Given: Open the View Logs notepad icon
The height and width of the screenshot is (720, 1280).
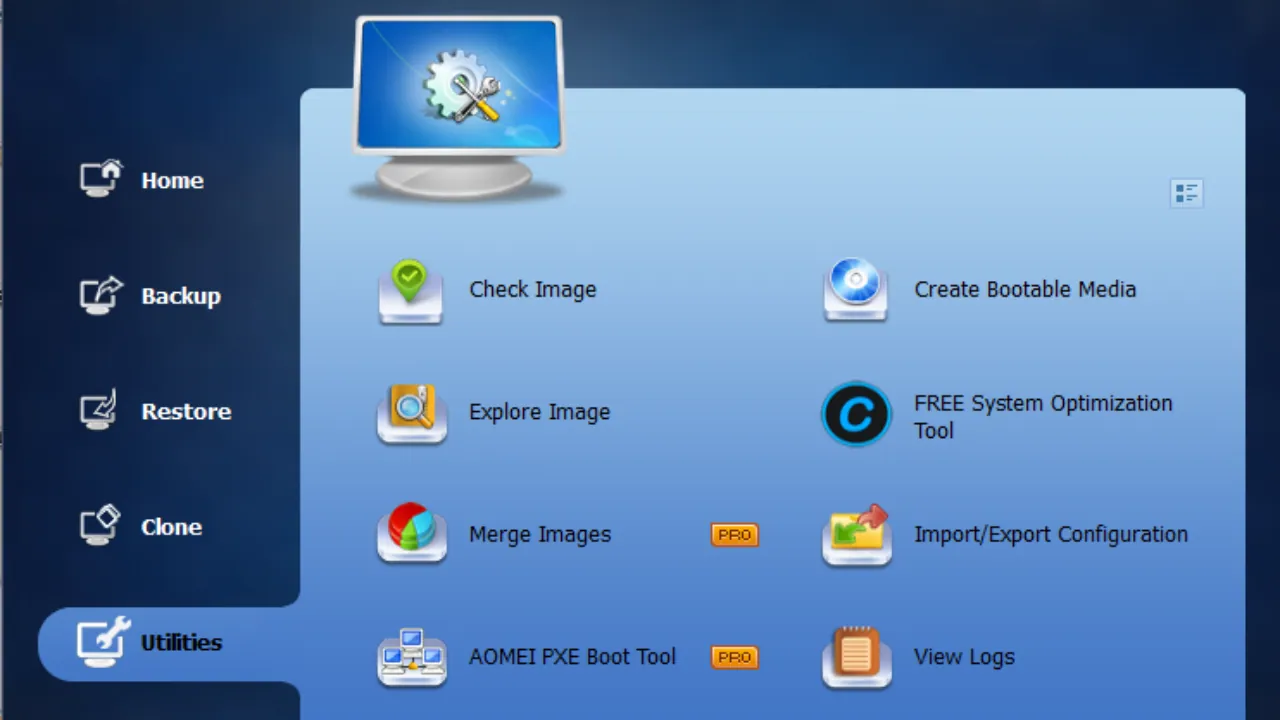Looking at the screenshot, I should [856, 657].
